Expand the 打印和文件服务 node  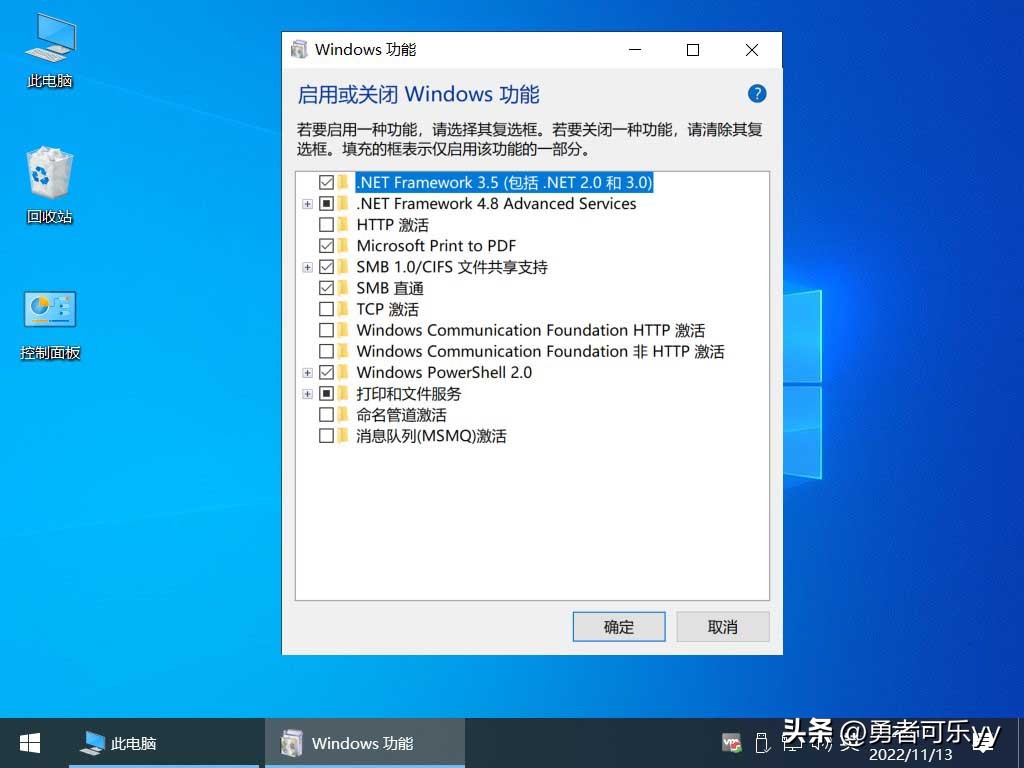pos(307,393)
